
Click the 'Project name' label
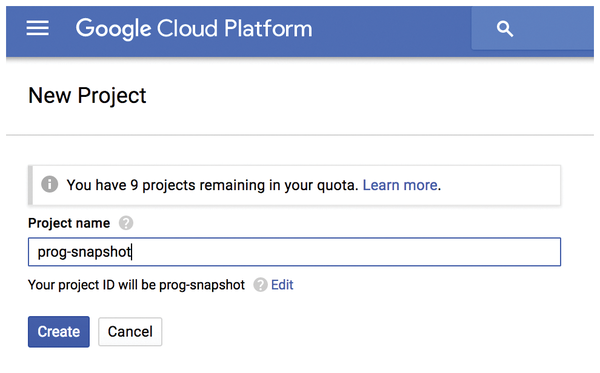click(x=69, y=223)
